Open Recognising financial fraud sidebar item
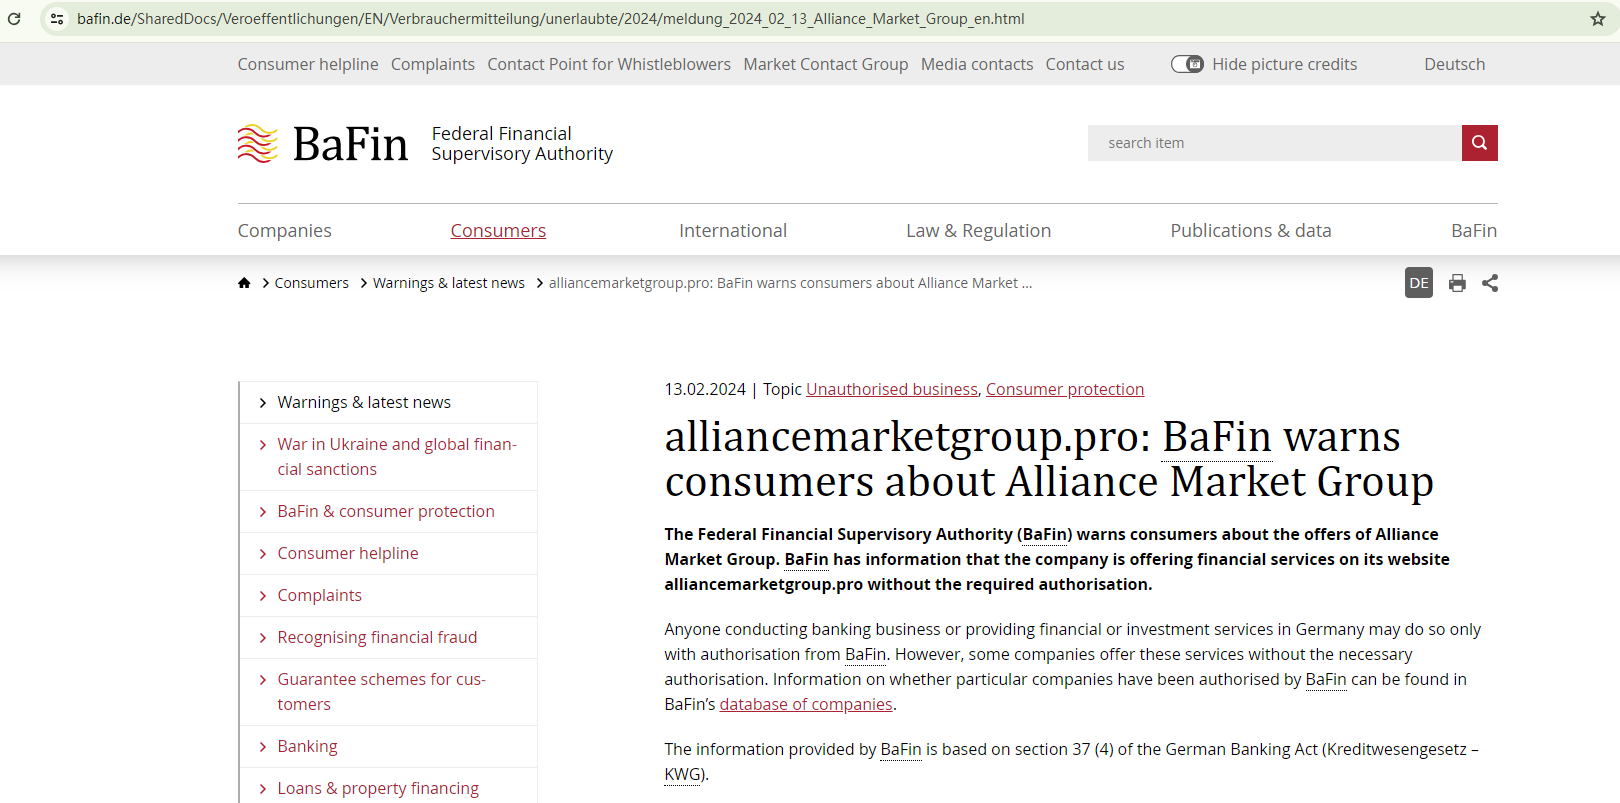This screenshot has height=803, width=1620. 377,637
